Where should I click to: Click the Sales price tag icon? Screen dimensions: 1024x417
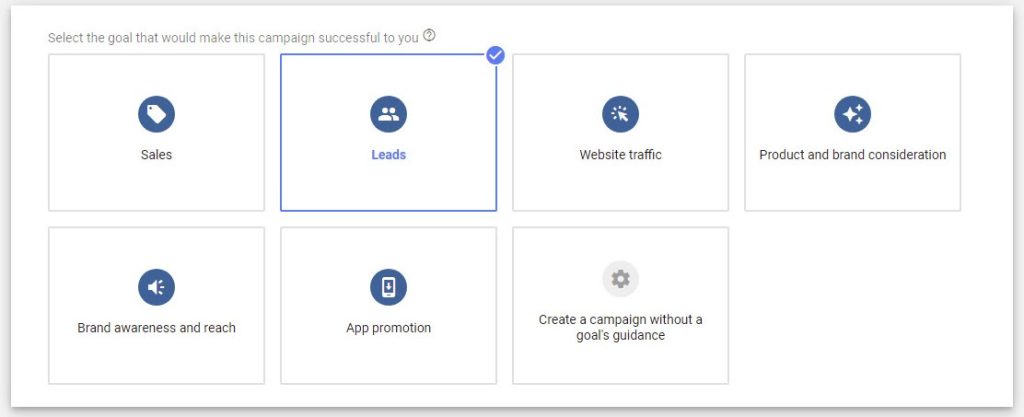point(156,114)
